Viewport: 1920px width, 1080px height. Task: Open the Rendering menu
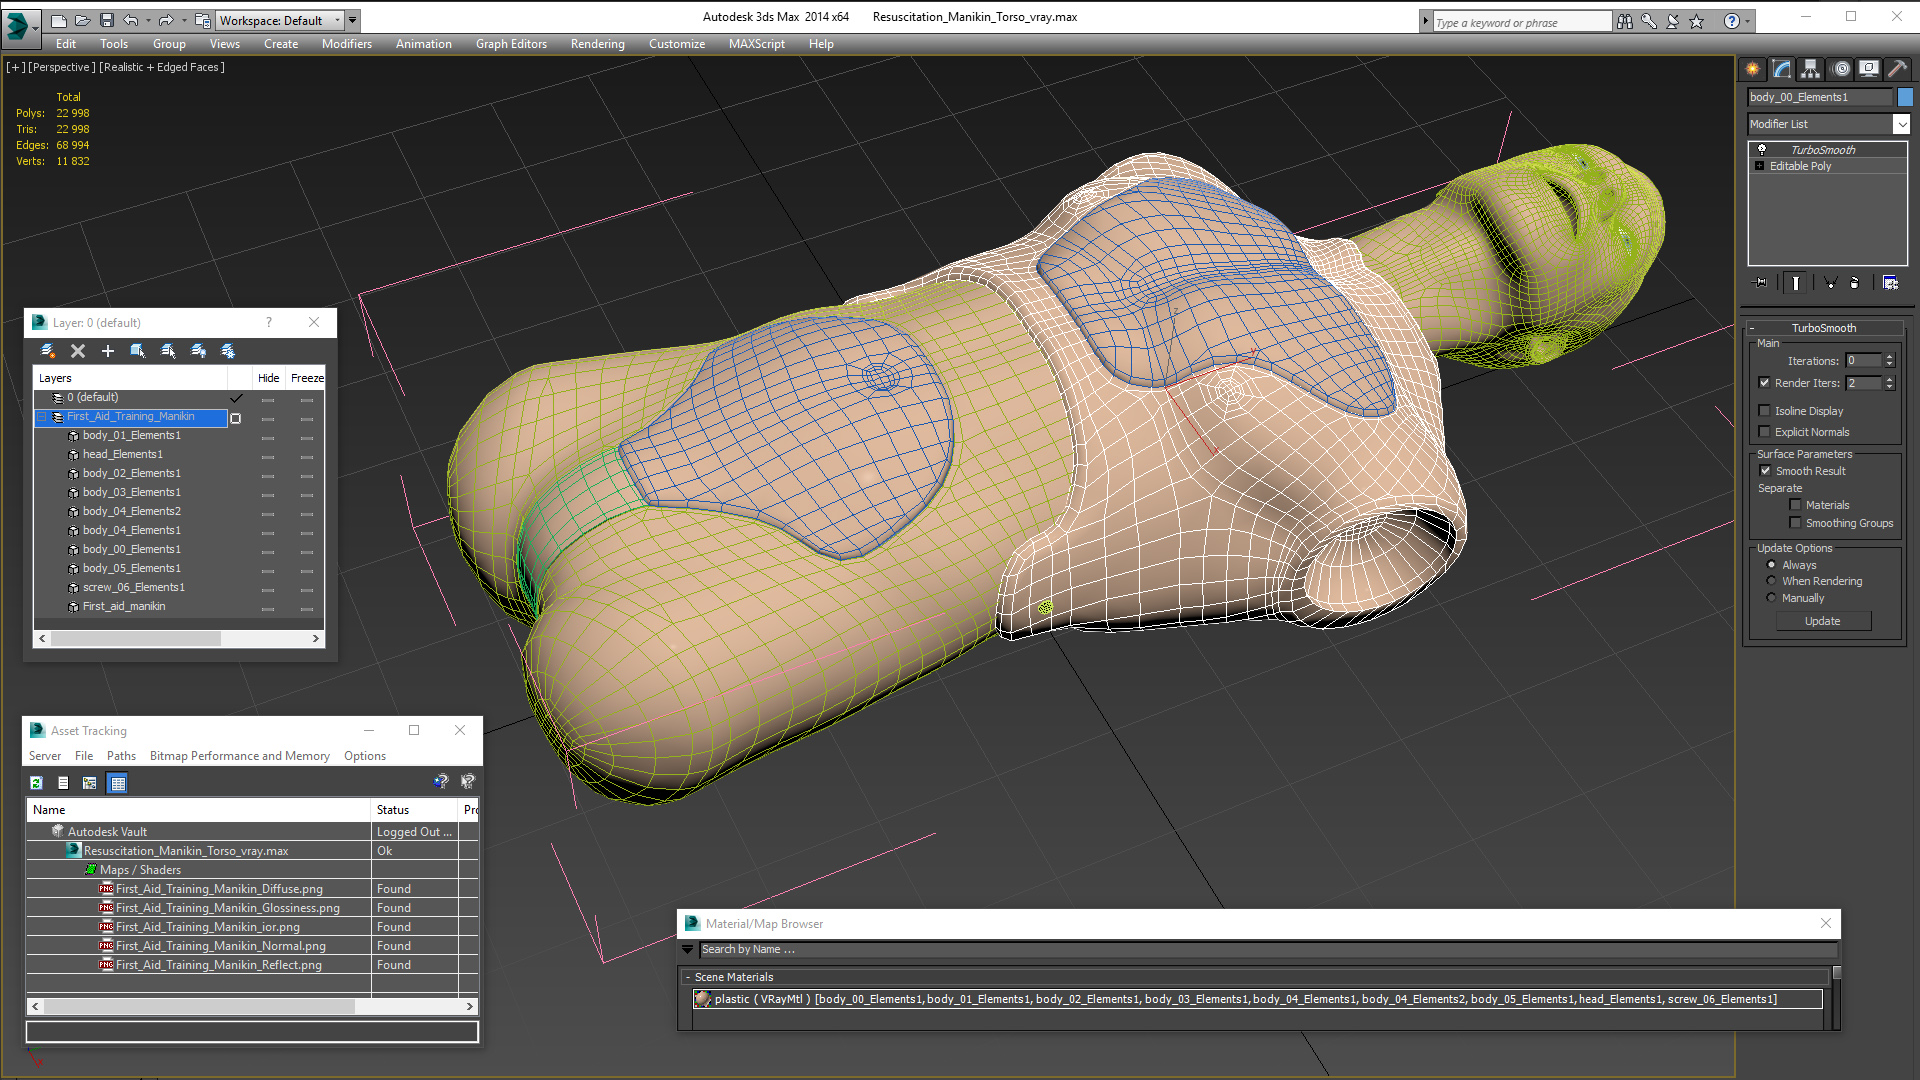coord(597,44)
